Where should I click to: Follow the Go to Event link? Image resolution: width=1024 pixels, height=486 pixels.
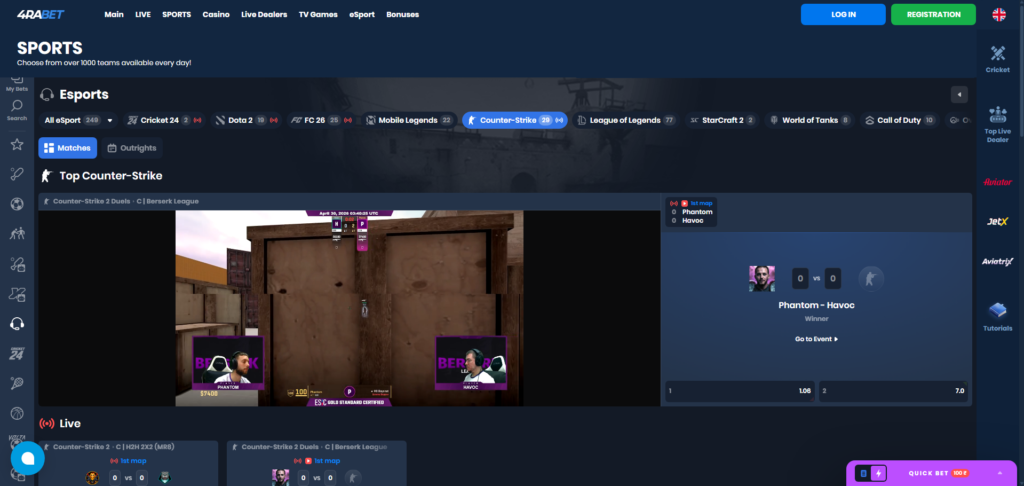tap(816, 339)
